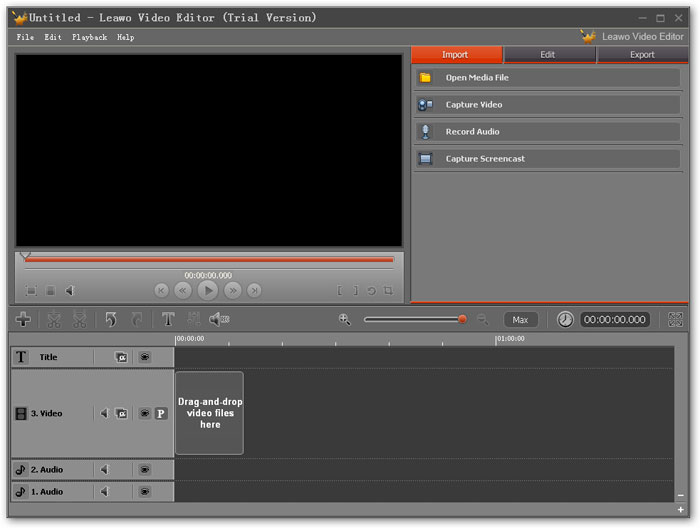The height and width of the screenshot is (528, 700).
Task: Switch to the Import tab
Action: [x=456, y=54]
